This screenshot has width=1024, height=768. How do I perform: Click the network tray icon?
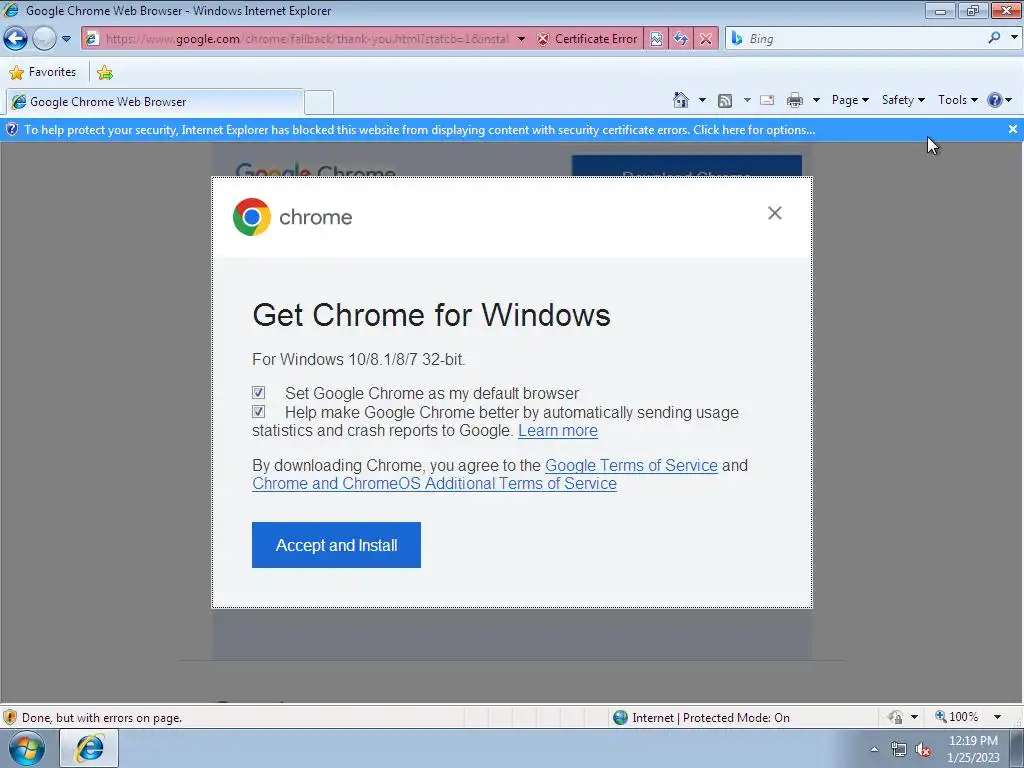tap(899, 750)
